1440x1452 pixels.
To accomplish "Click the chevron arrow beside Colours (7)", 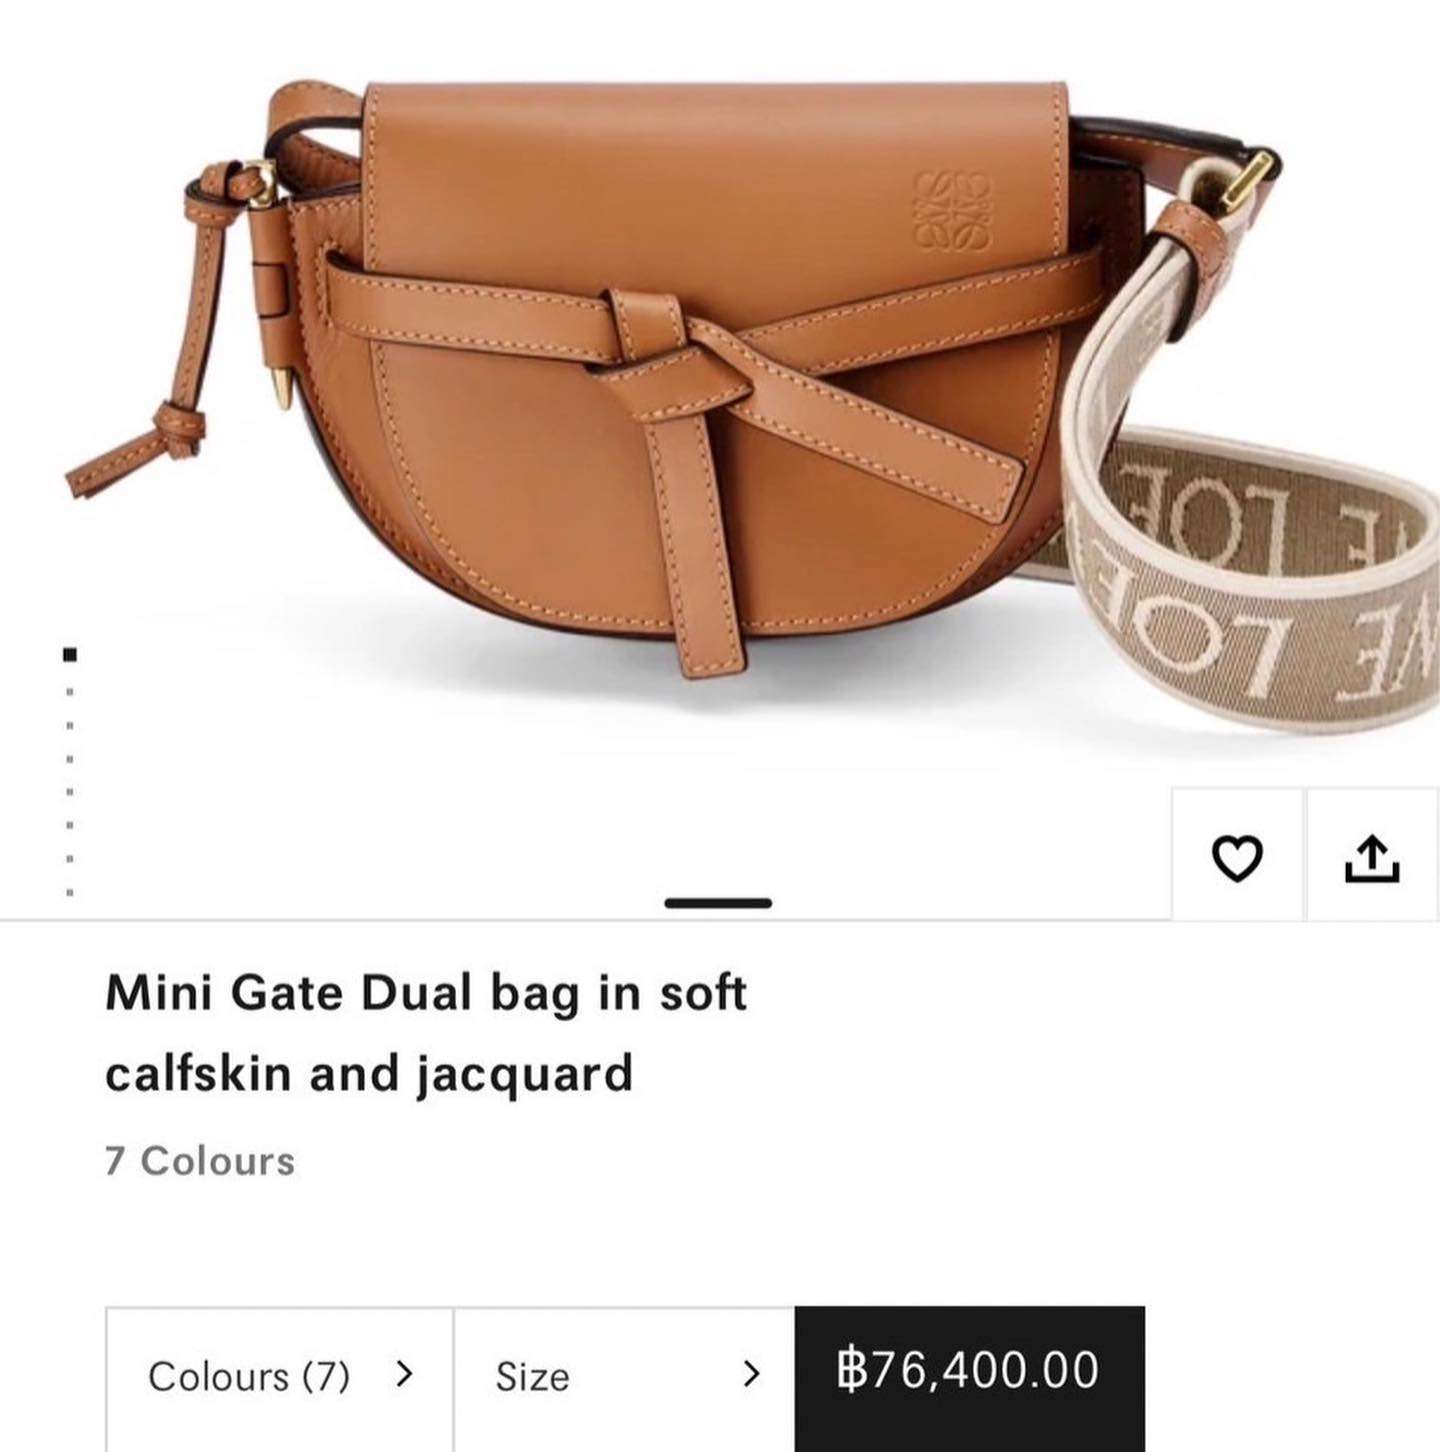I will click(x=404, y=1374).
